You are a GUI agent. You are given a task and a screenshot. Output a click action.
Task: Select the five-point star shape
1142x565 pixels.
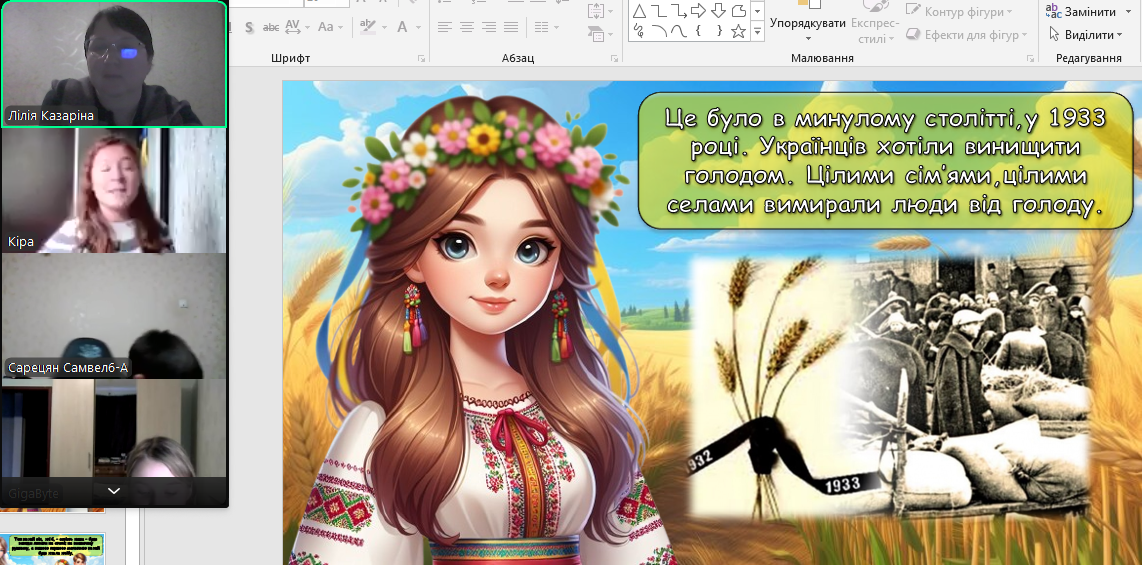point(738,31)
